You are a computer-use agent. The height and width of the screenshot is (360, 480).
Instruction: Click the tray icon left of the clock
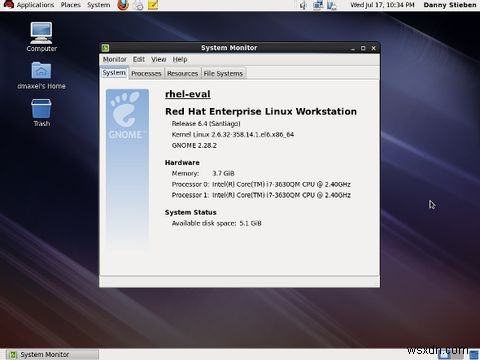click(x=332, y=5)
